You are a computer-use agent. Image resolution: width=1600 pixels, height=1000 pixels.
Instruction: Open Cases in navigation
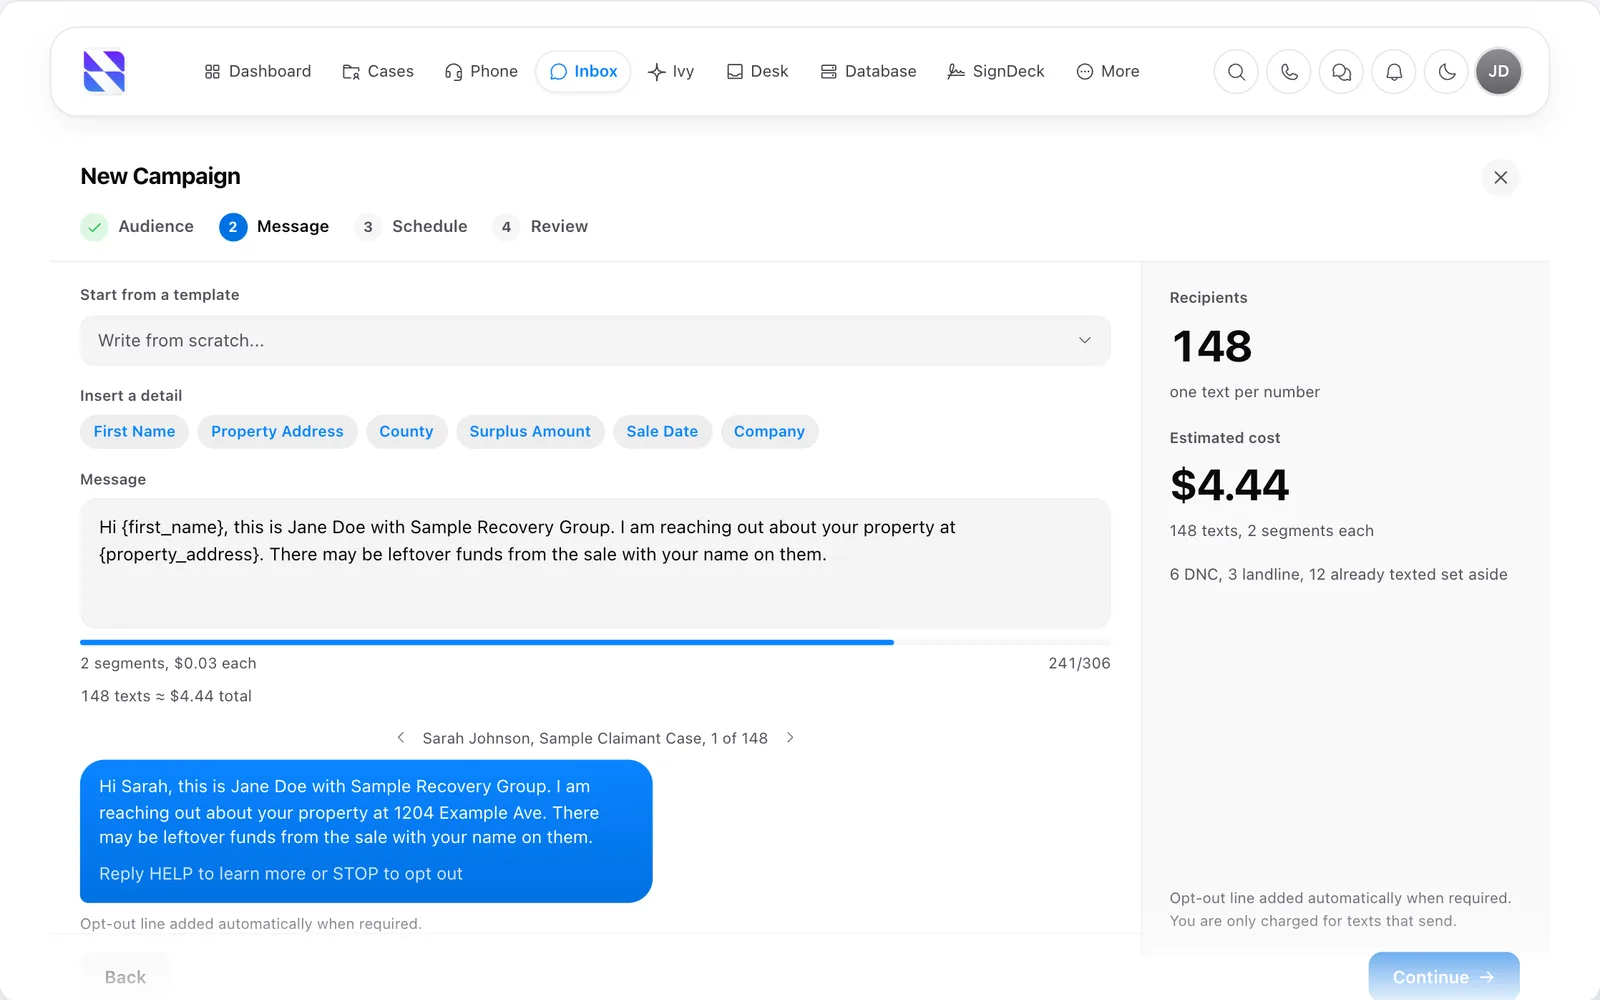pos(378,72)
